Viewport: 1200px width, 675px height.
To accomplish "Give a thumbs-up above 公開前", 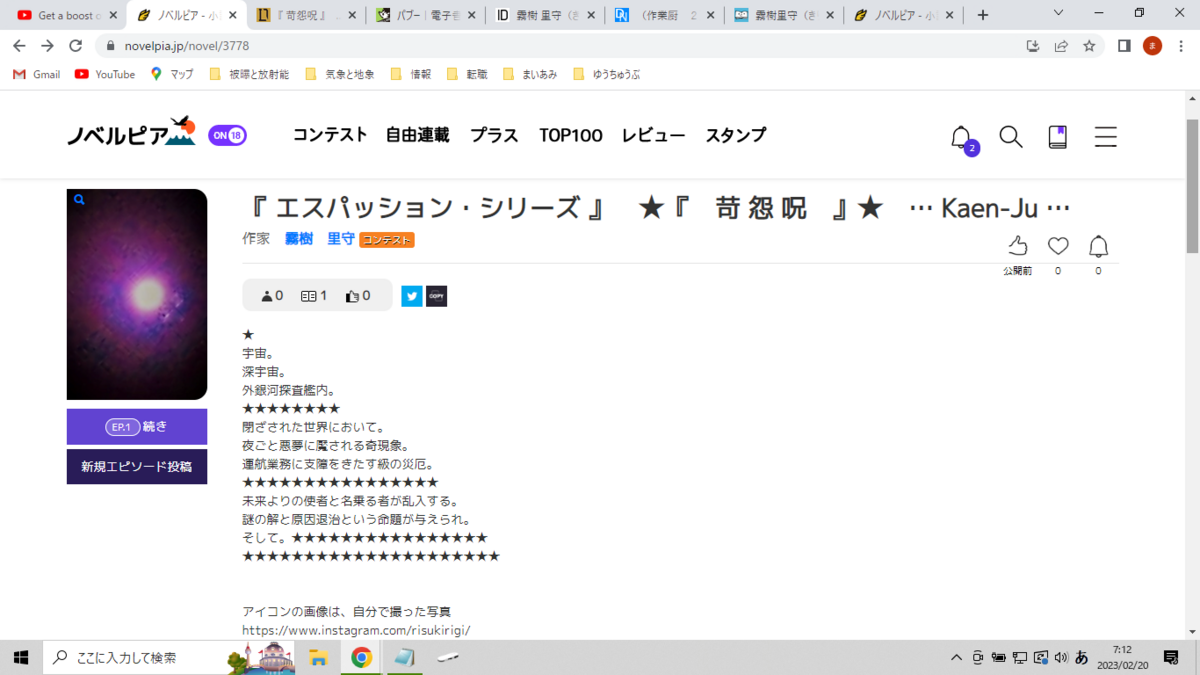I will pyautogui.click(x=1017, y=244).
